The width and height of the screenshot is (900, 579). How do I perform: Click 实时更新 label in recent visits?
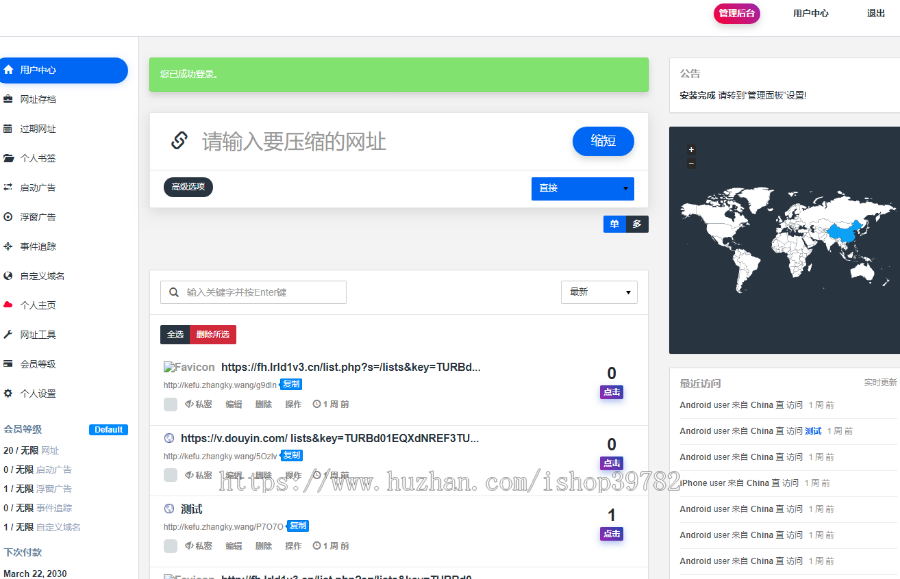pyautogui.click(x=880, y=382)
